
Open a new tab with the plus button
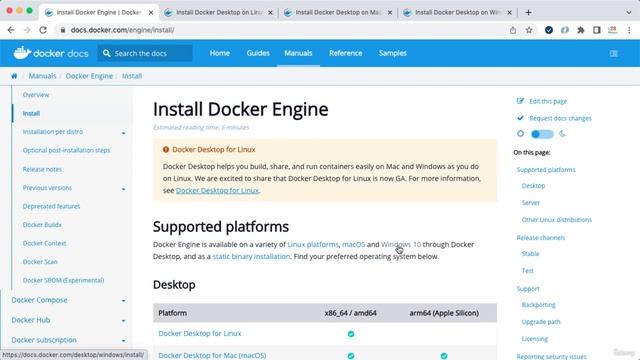528,12
